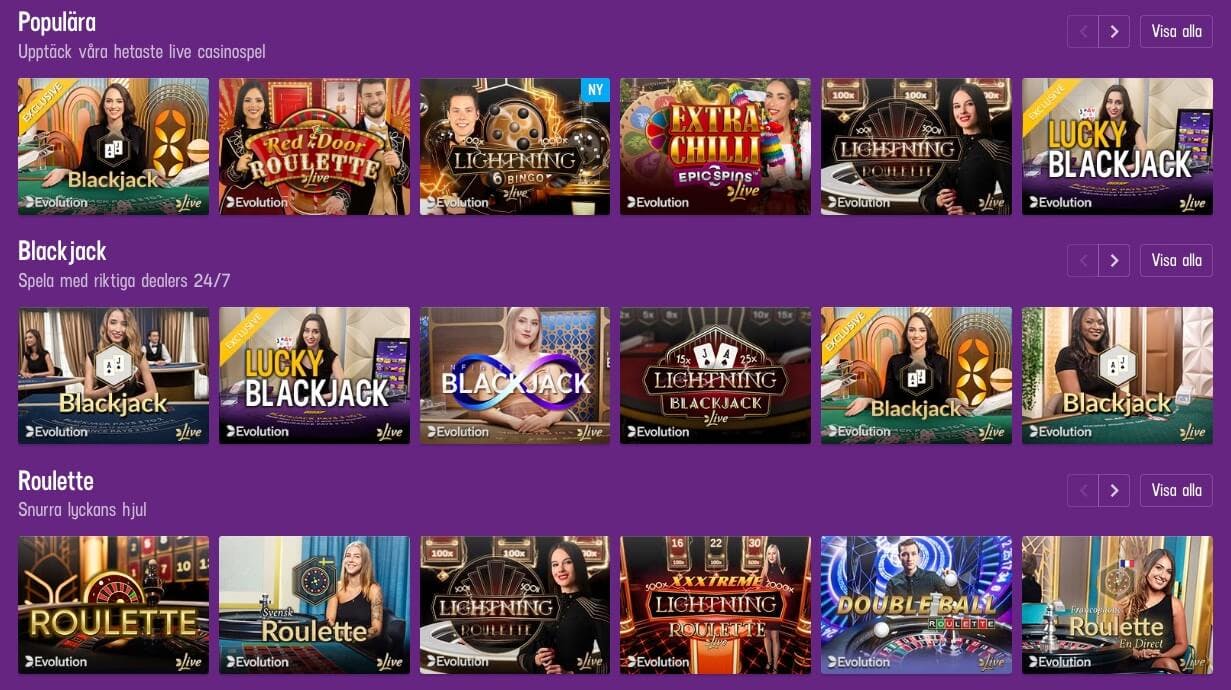Launch the Infinite Blackjack game
1231x690 pixels.
tap(515, 375)
